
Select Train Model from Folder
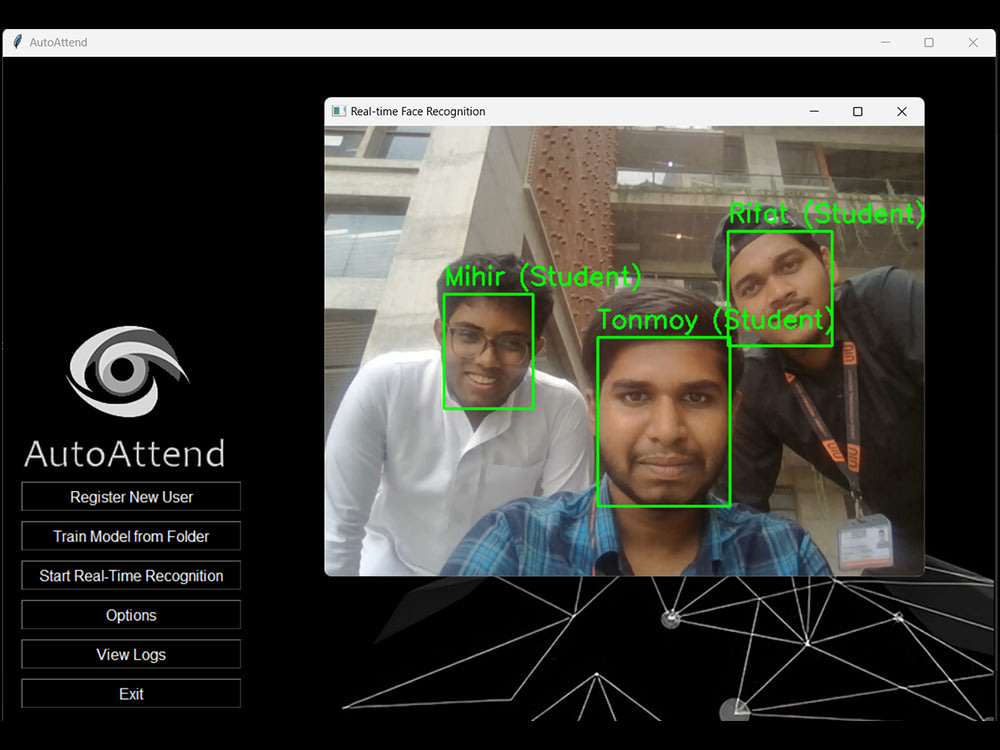click(131, 536)
